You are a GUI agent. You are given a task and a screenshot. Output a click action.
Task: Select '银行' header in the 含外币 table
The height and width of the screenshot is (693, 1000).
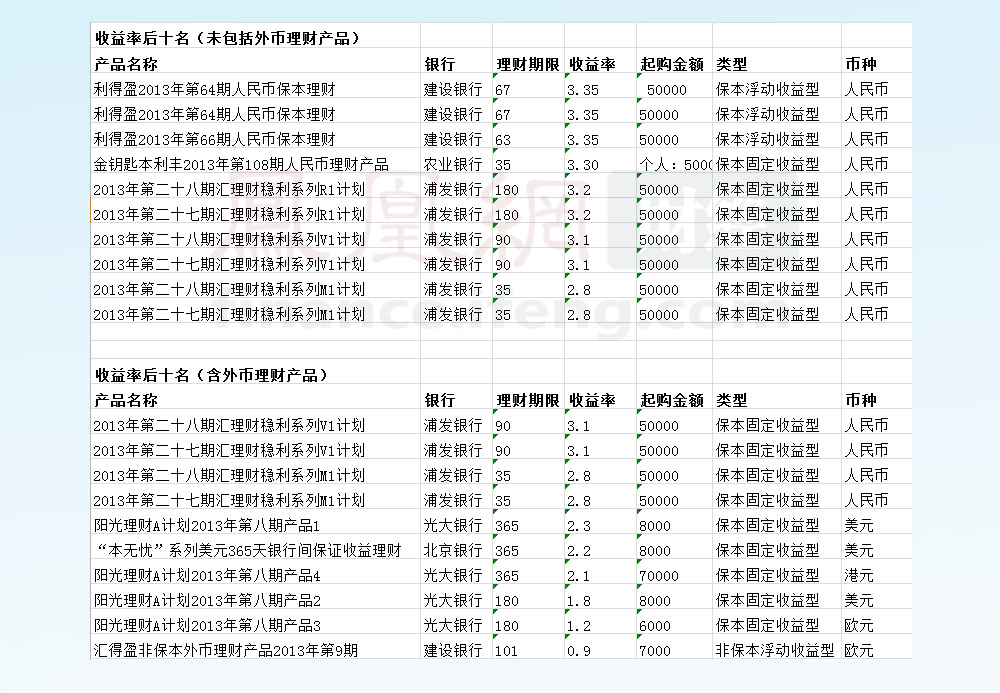[x=440, y=400]
